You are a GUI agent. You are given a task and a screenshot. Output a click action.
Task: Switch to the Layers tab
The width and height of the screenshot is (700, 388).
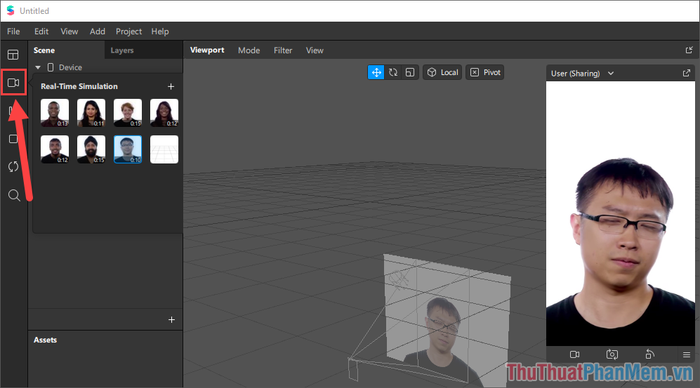coord(122,50)
